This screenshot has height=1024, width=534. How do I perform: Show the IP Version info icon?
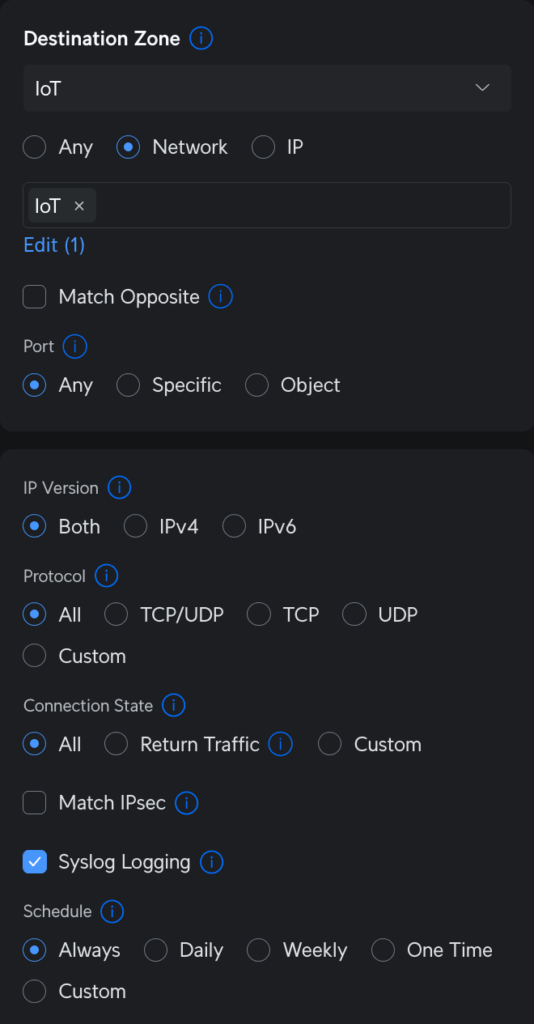(x=119, y=487)
